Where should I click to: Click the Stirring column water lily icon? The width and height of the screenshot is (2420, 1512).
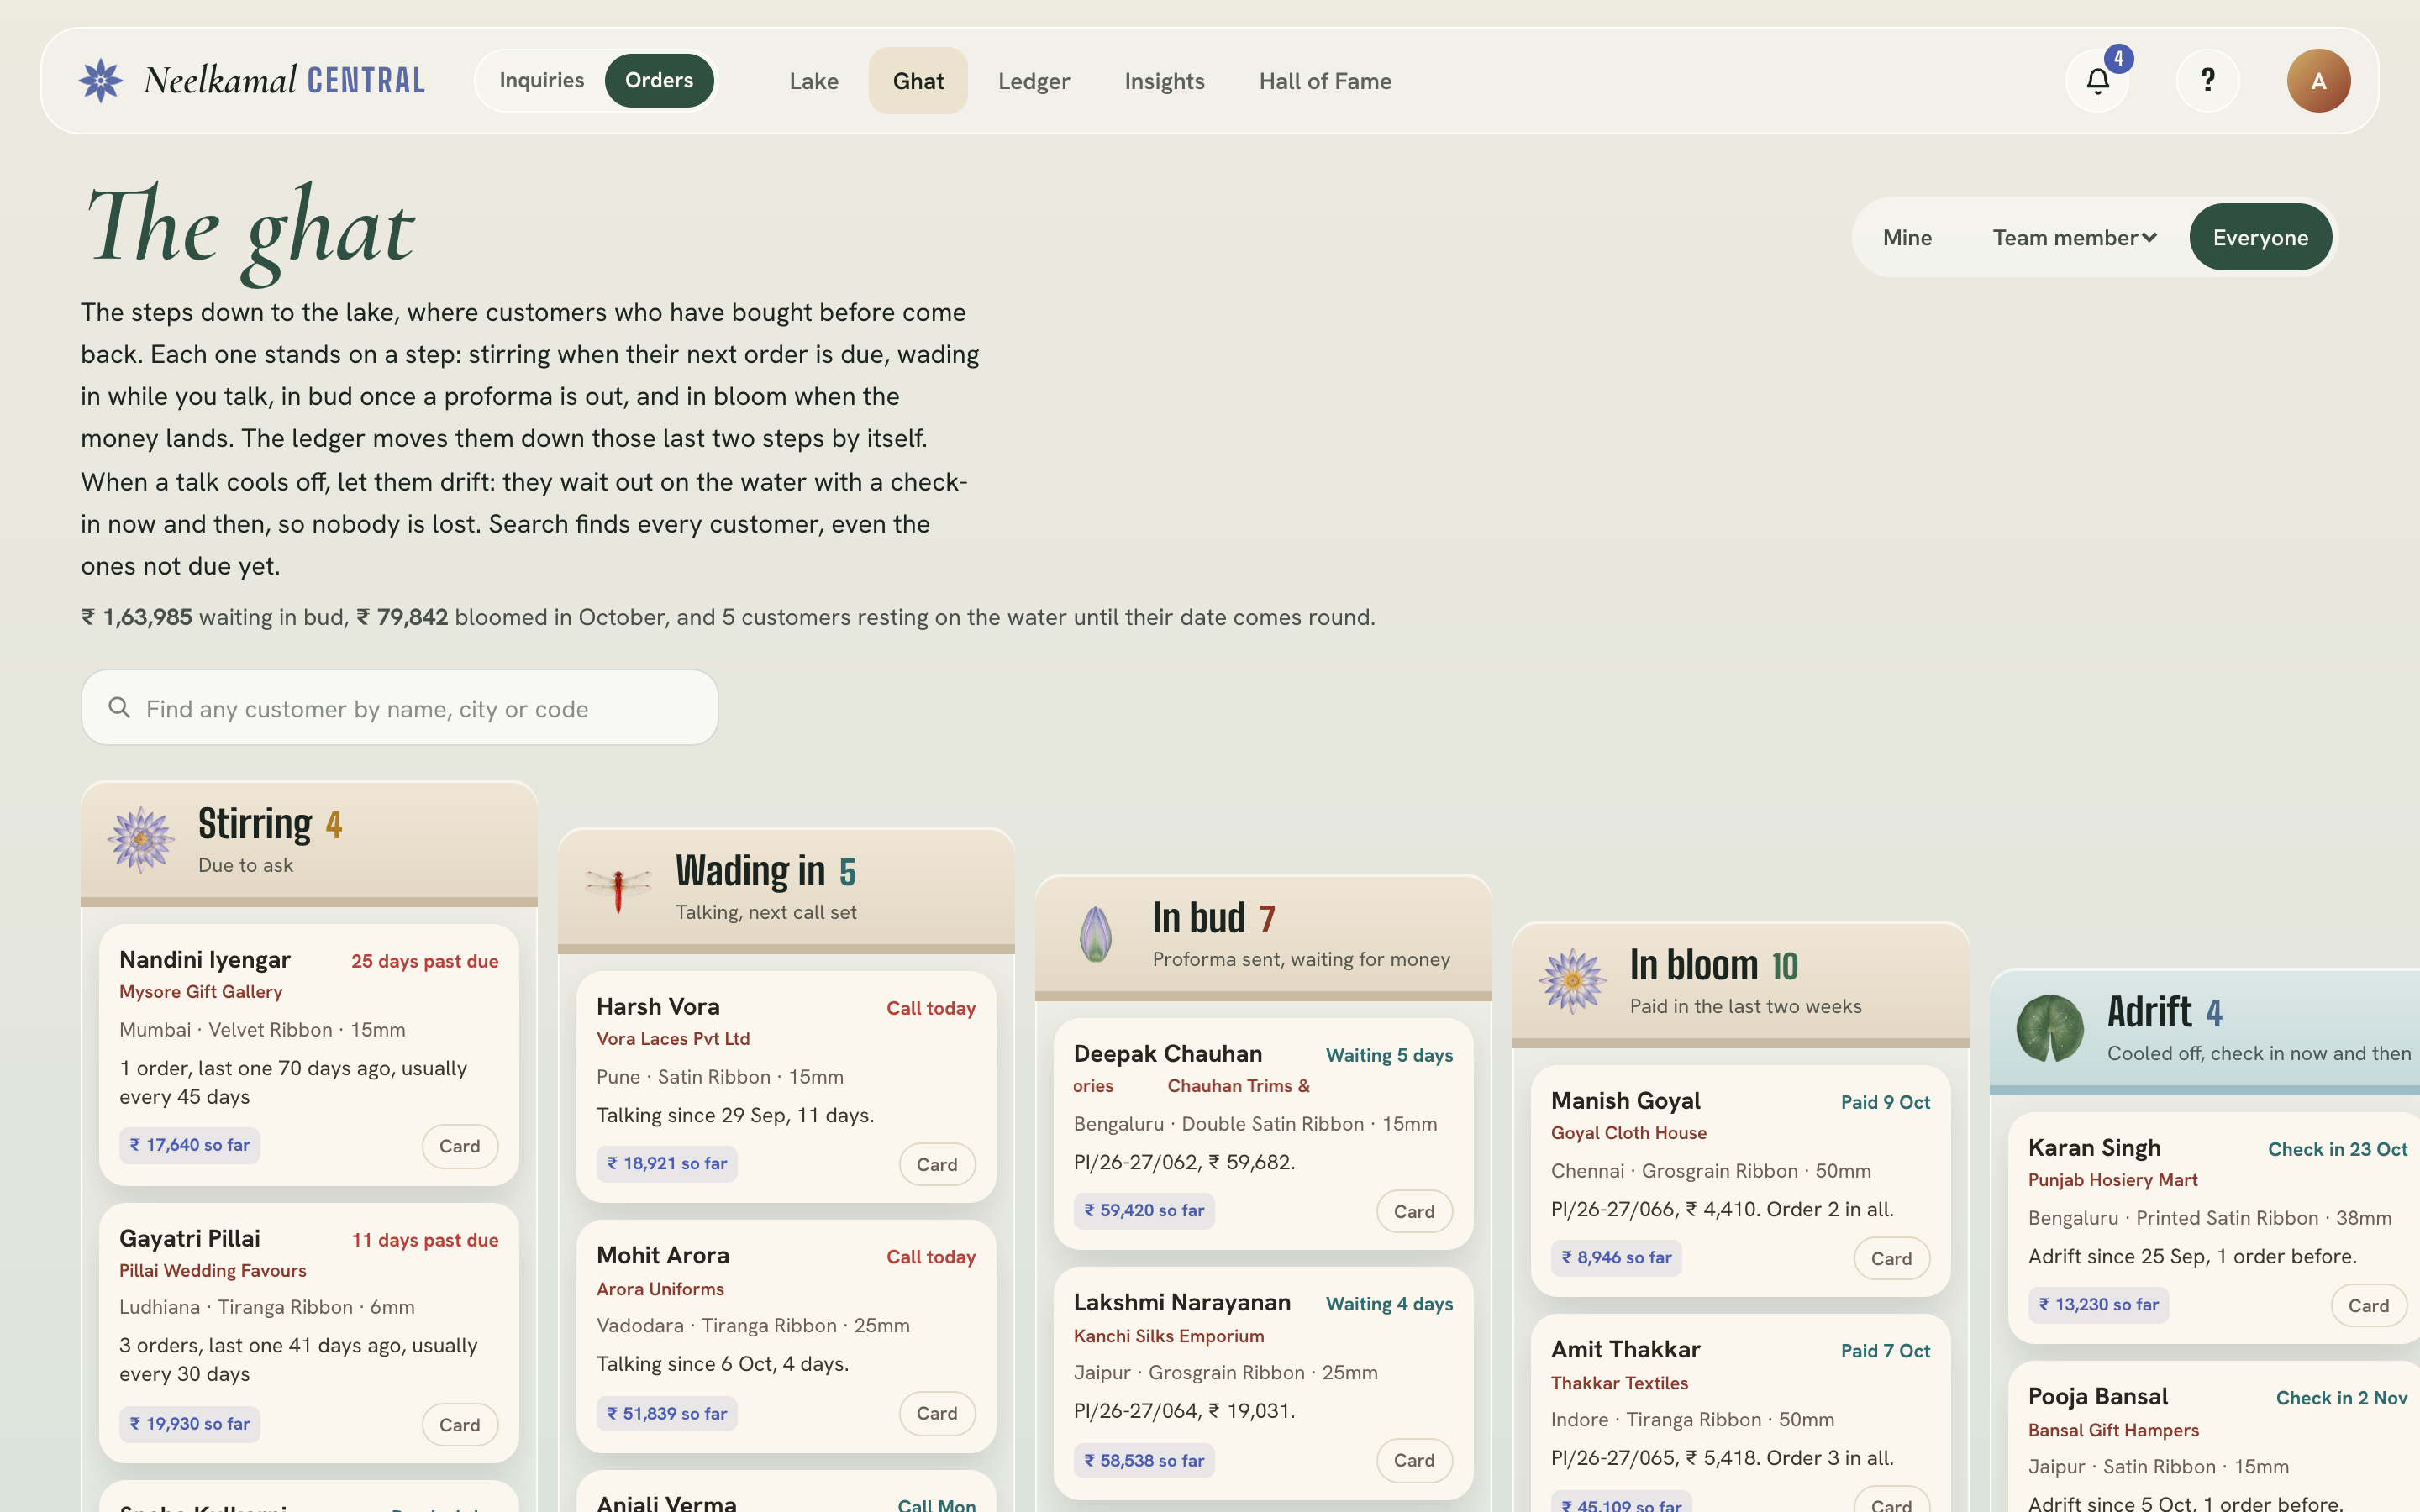141,840
